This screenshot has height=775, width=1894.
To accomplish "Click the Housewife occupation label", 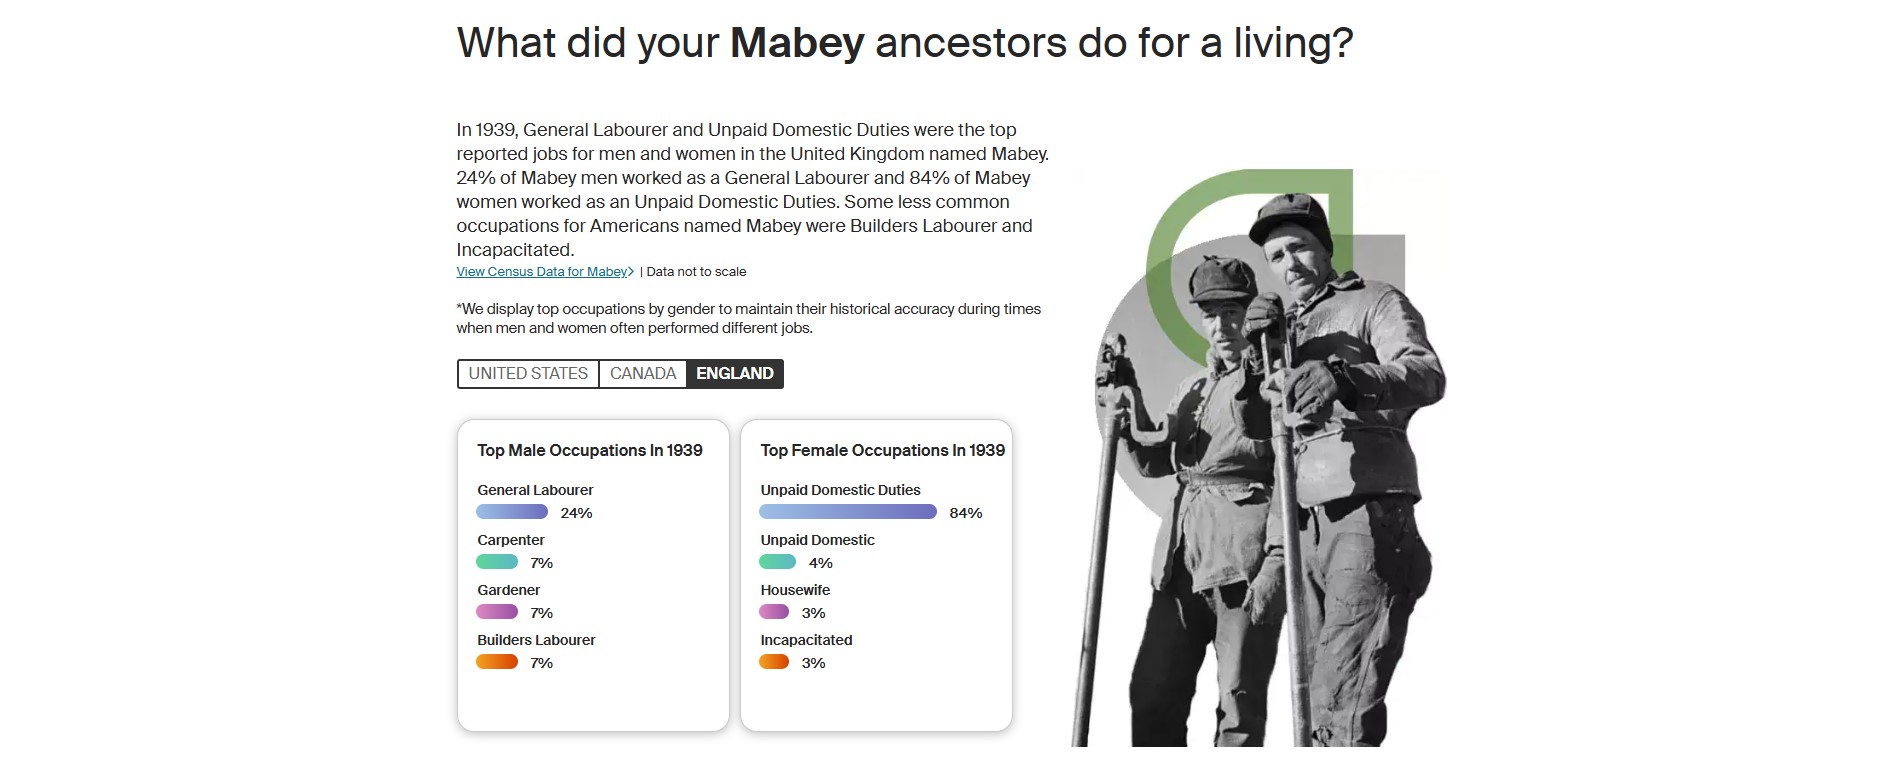I will (795, 590).
